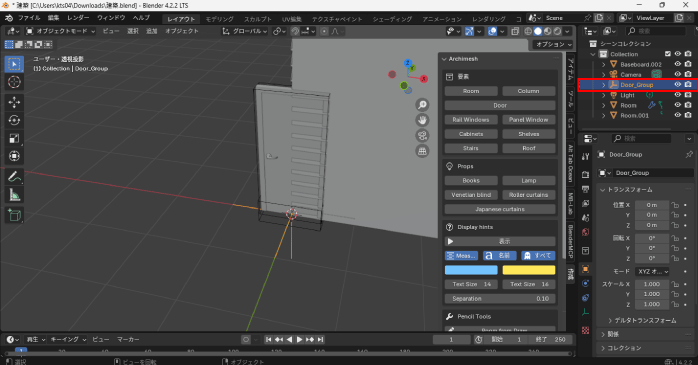698x365 pixels.
Task: Click the Separation value slider
Action: [500, 299]
